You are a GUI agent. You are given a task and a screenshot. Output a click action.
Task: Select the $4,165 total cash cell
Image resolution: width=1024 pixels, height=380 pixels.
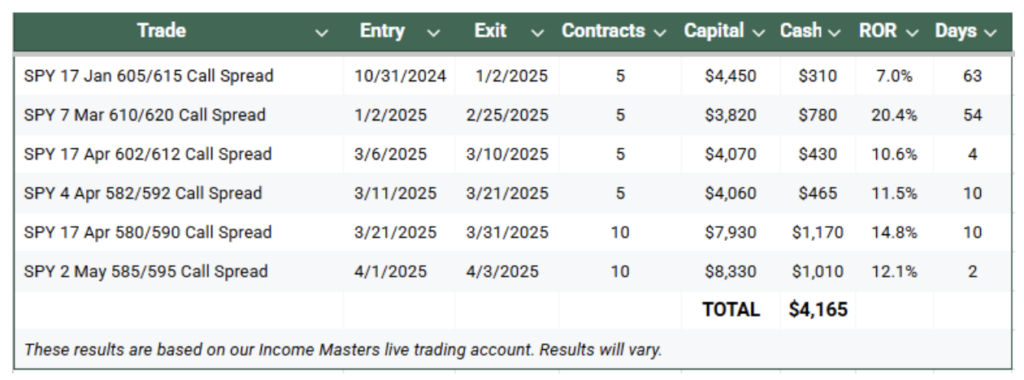coord(818,309)
